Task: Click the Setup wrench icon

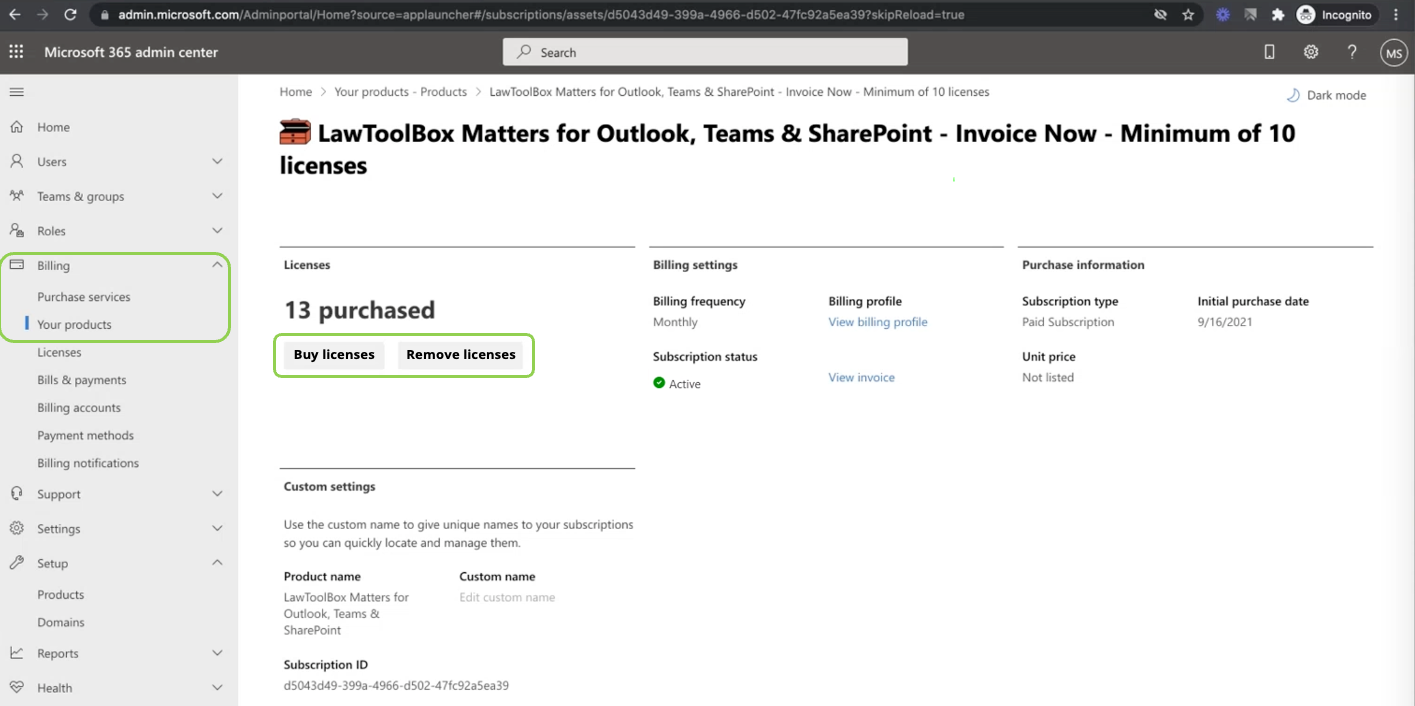Action: [16, 563]
